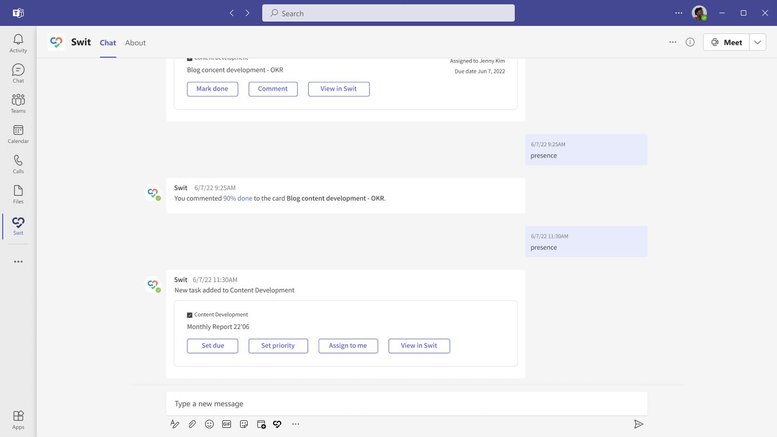Viewport: 777px width, 437px height.
Task: Click the Set priority button
Action: (278, 346)
